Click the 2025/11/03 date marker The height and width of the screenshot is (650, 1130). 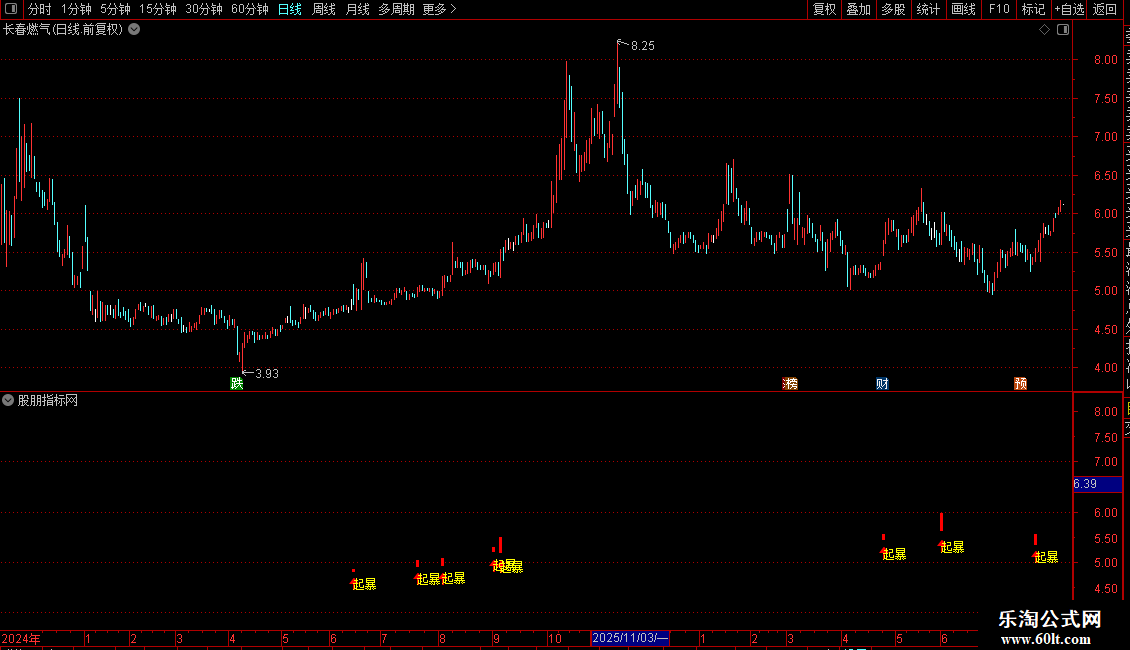(x=630, y=638)
